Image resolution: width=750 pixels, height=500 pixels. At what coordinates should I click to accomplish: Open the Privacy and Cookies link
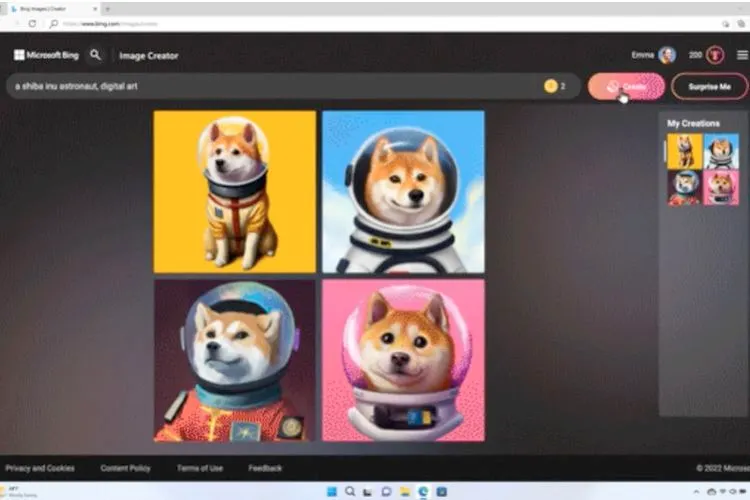(40, 468)
